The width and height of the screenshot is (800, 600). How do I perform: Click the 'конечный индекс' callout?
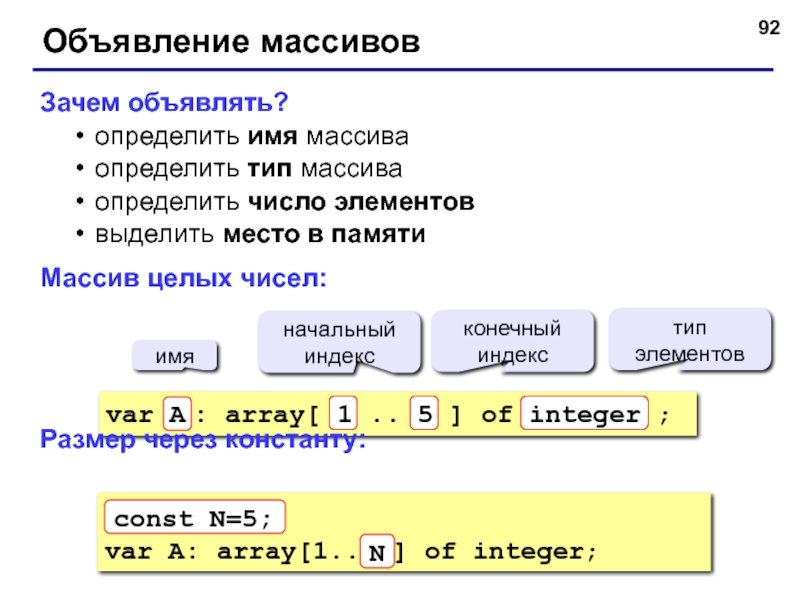tap(512, 341)
